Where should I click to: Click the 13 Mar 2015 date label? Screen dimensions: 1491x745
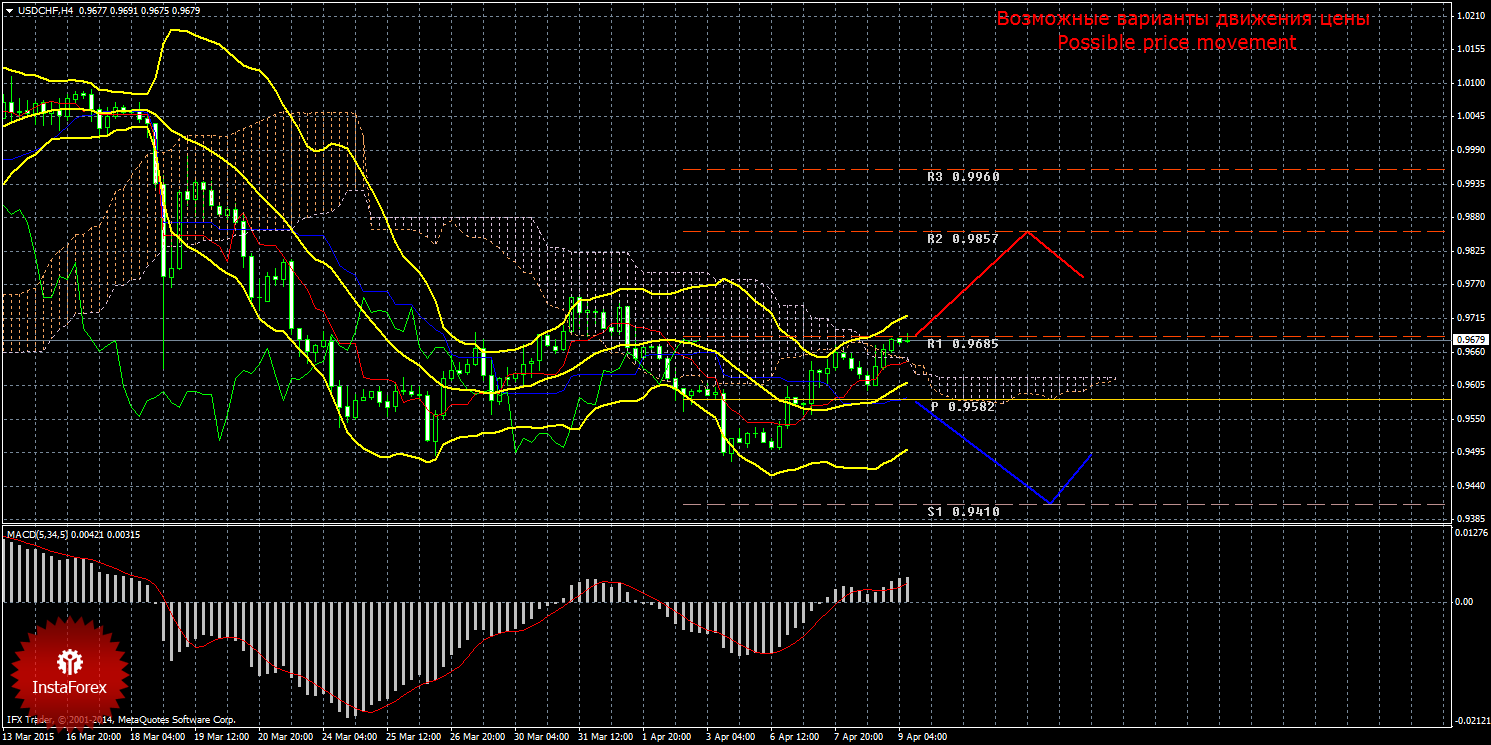tap(28, 737)
